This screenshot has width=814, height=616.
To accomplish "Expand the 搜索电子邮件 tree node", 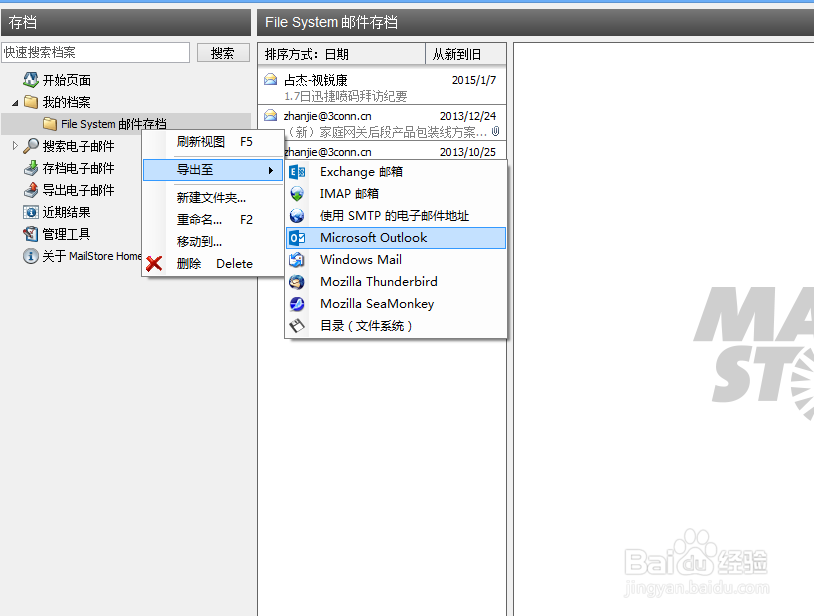I will [15, 146].
